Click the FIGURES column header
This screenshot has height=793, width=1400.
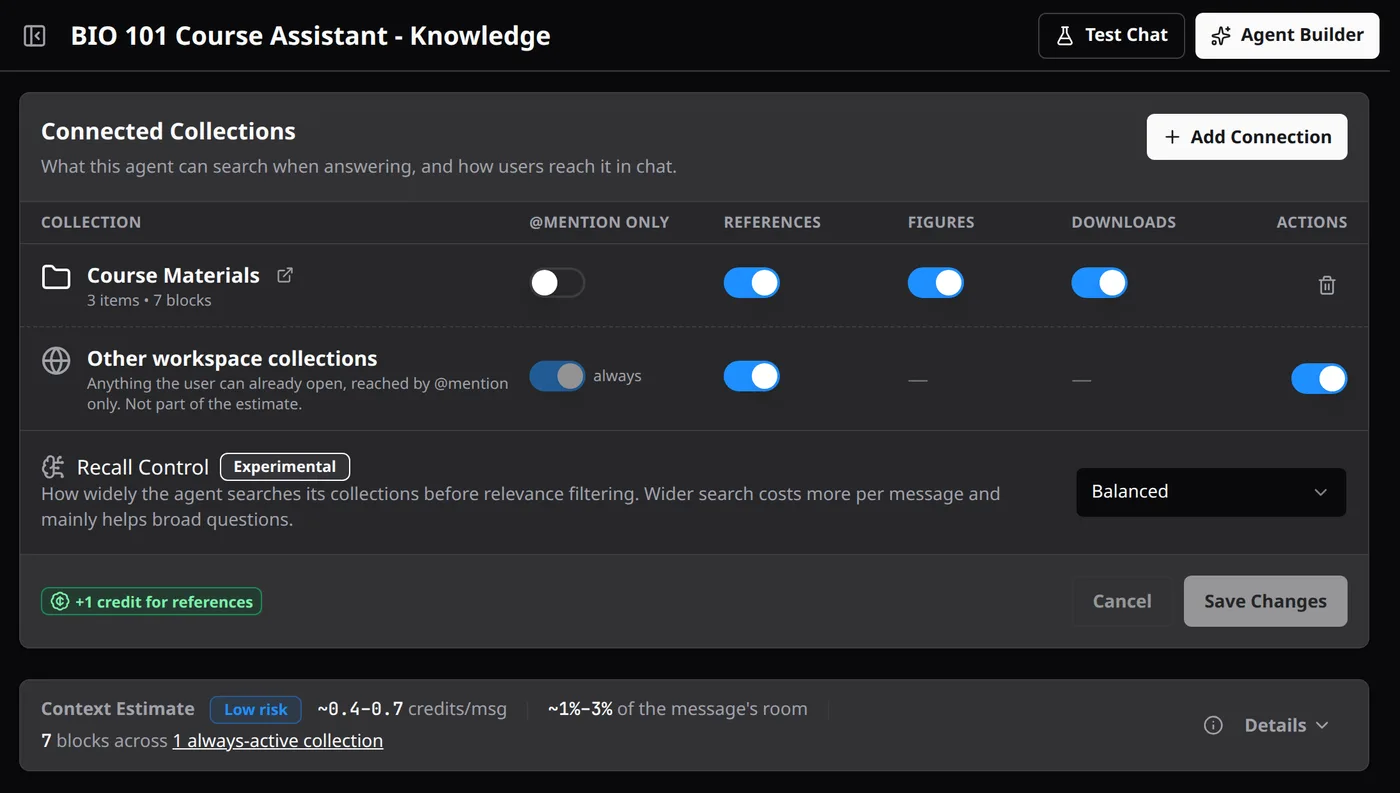point(941,222)
